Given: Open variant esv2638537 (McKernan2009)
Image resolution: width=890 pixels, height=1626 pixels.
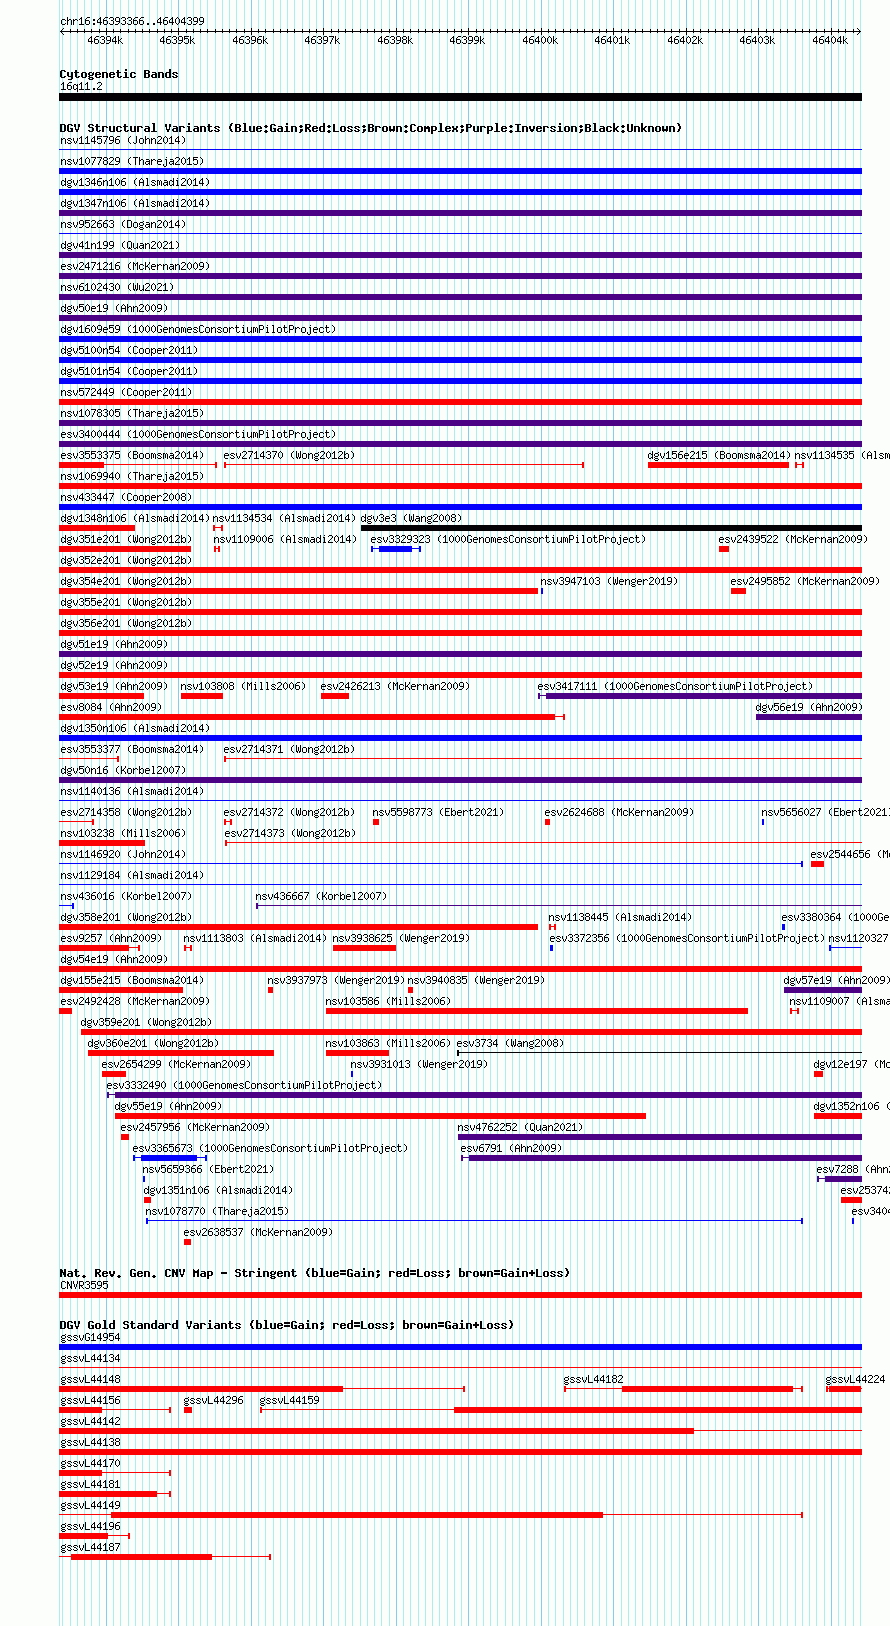Looking at the screenshot, I should click(x=258, y=1232).
